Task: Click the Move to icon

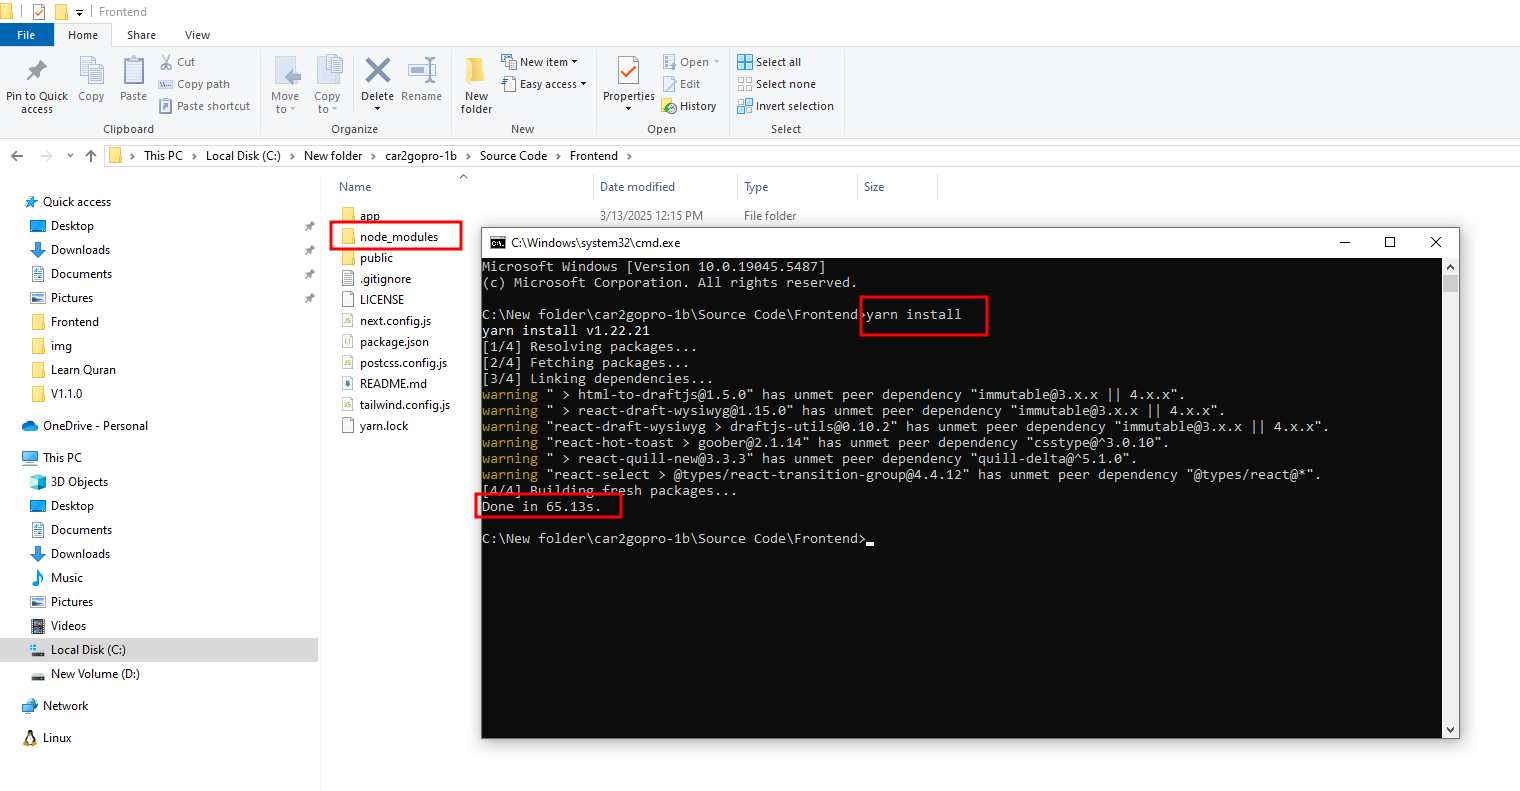Action: (x=286, y=72)
